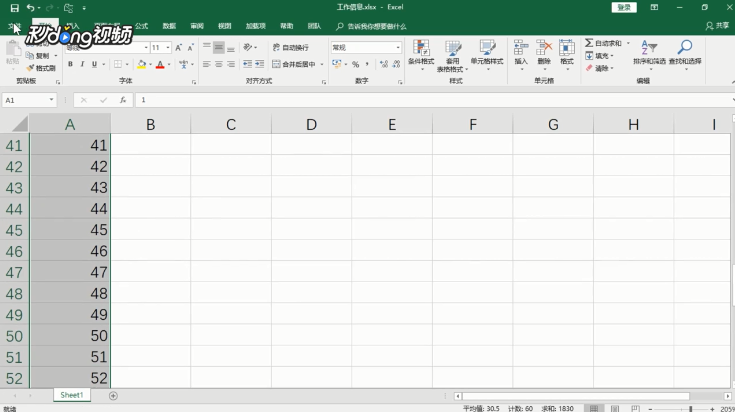Click the AutoSum sigma button
This screenshot has width=735, height=412.
click(603, 43)
